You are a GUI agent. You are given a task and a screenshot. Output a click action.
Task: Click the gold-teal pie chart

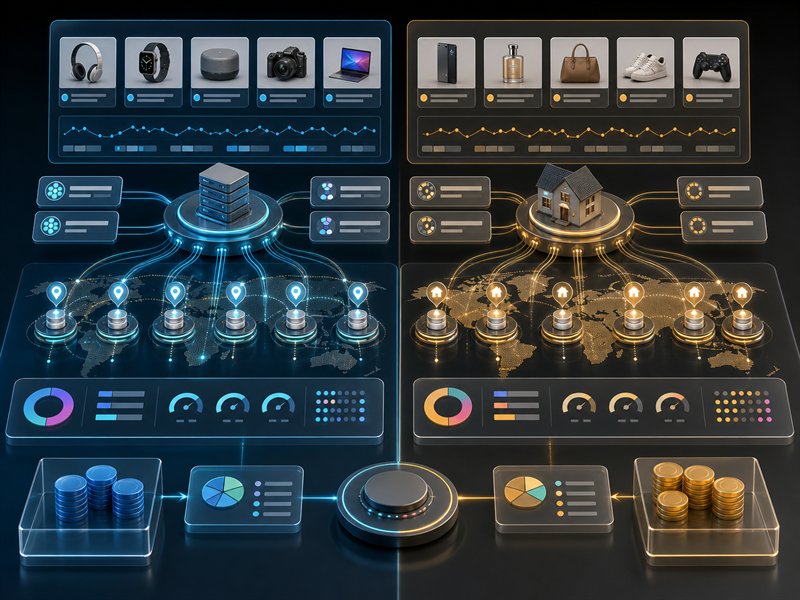(525, 493)
